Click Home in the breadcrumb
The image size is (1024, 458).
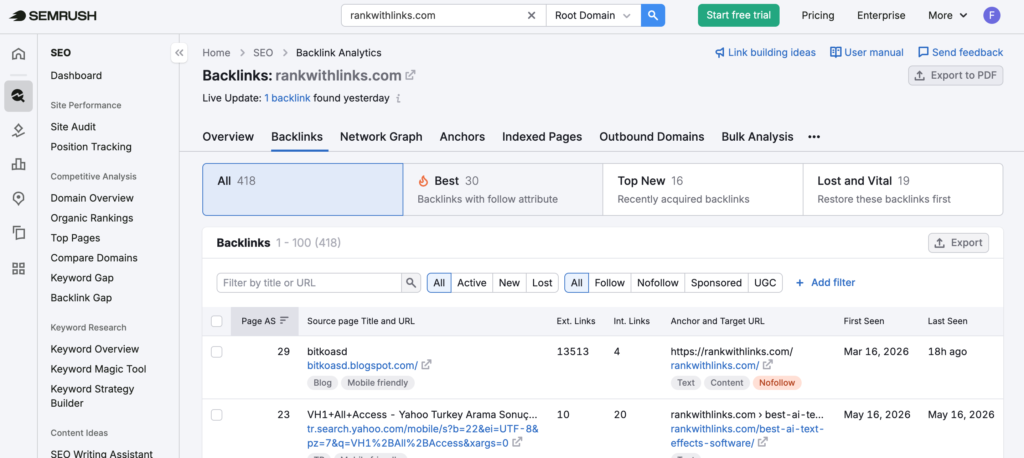pyautogui.click(x=216, y=52)
